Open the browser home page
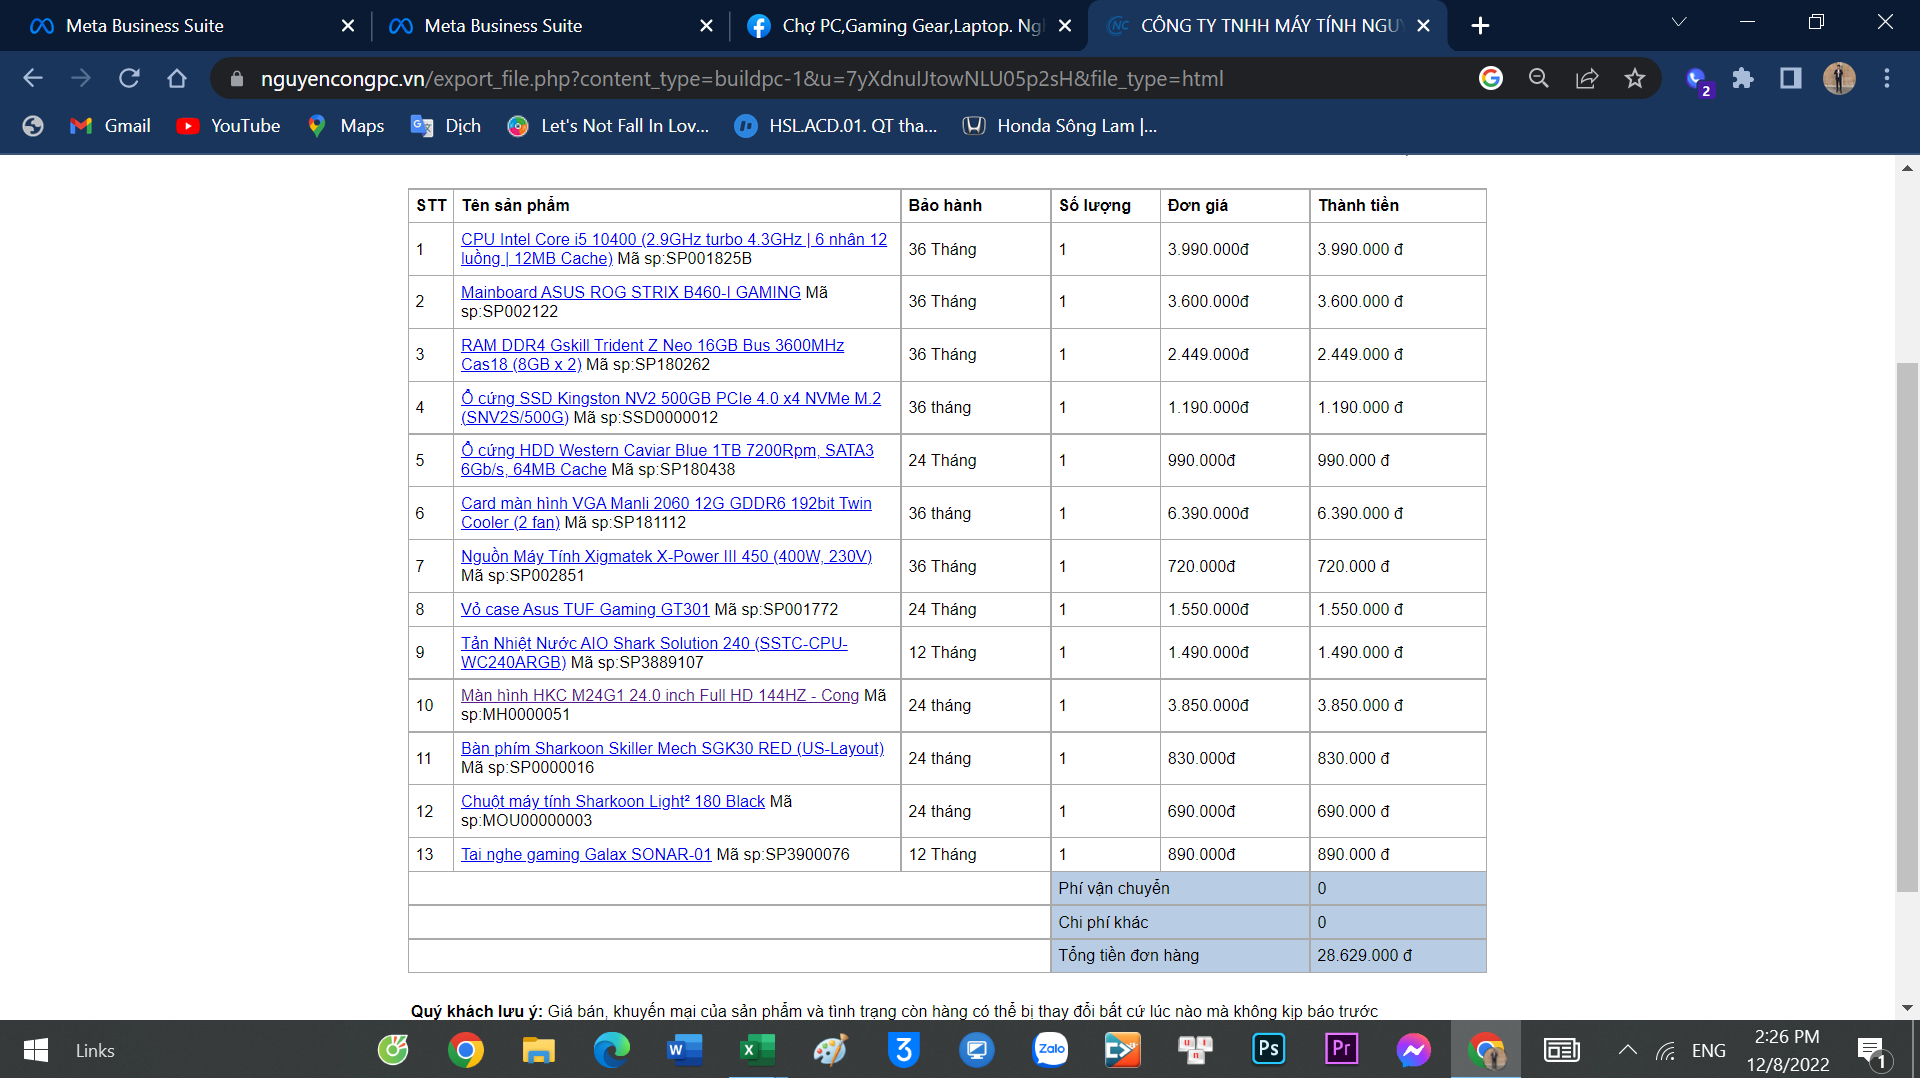Image resolution: width=1920 pixels, height=1078 pixels. coord(177,78)
